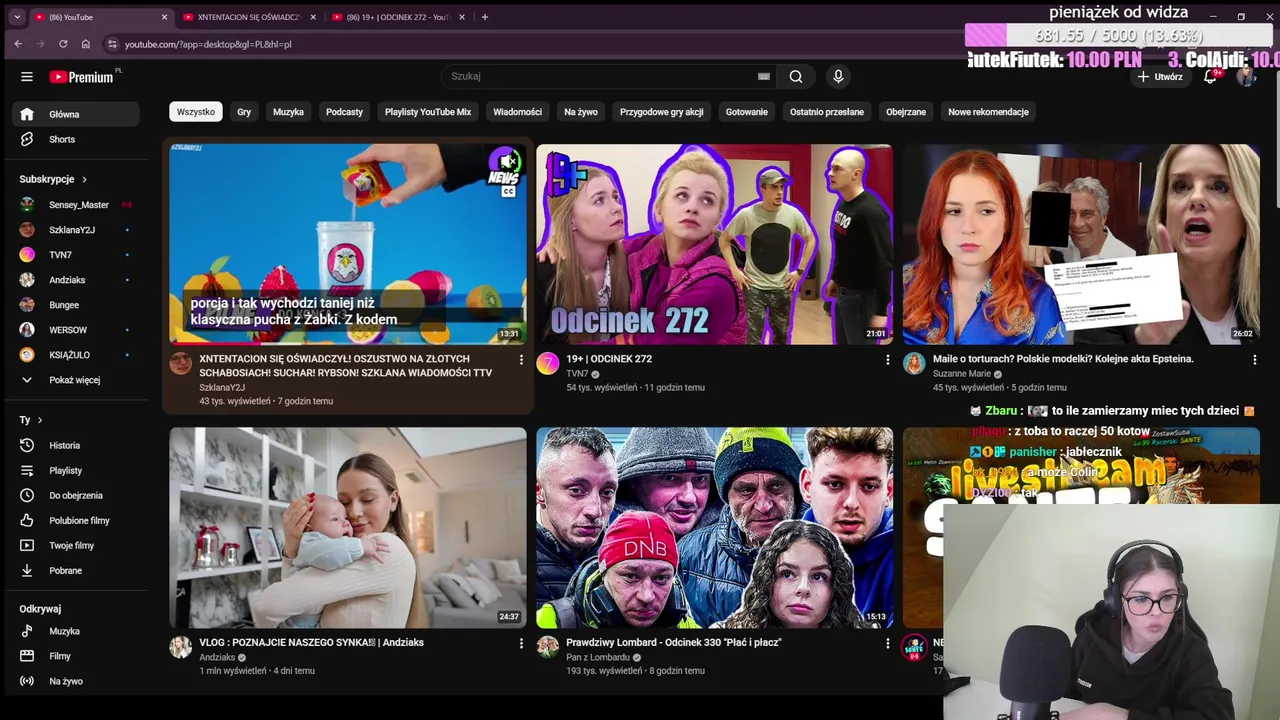Mute preview on XNTENTACION thumbnail
Screen dimensions: 1280x720
point(508,161)
